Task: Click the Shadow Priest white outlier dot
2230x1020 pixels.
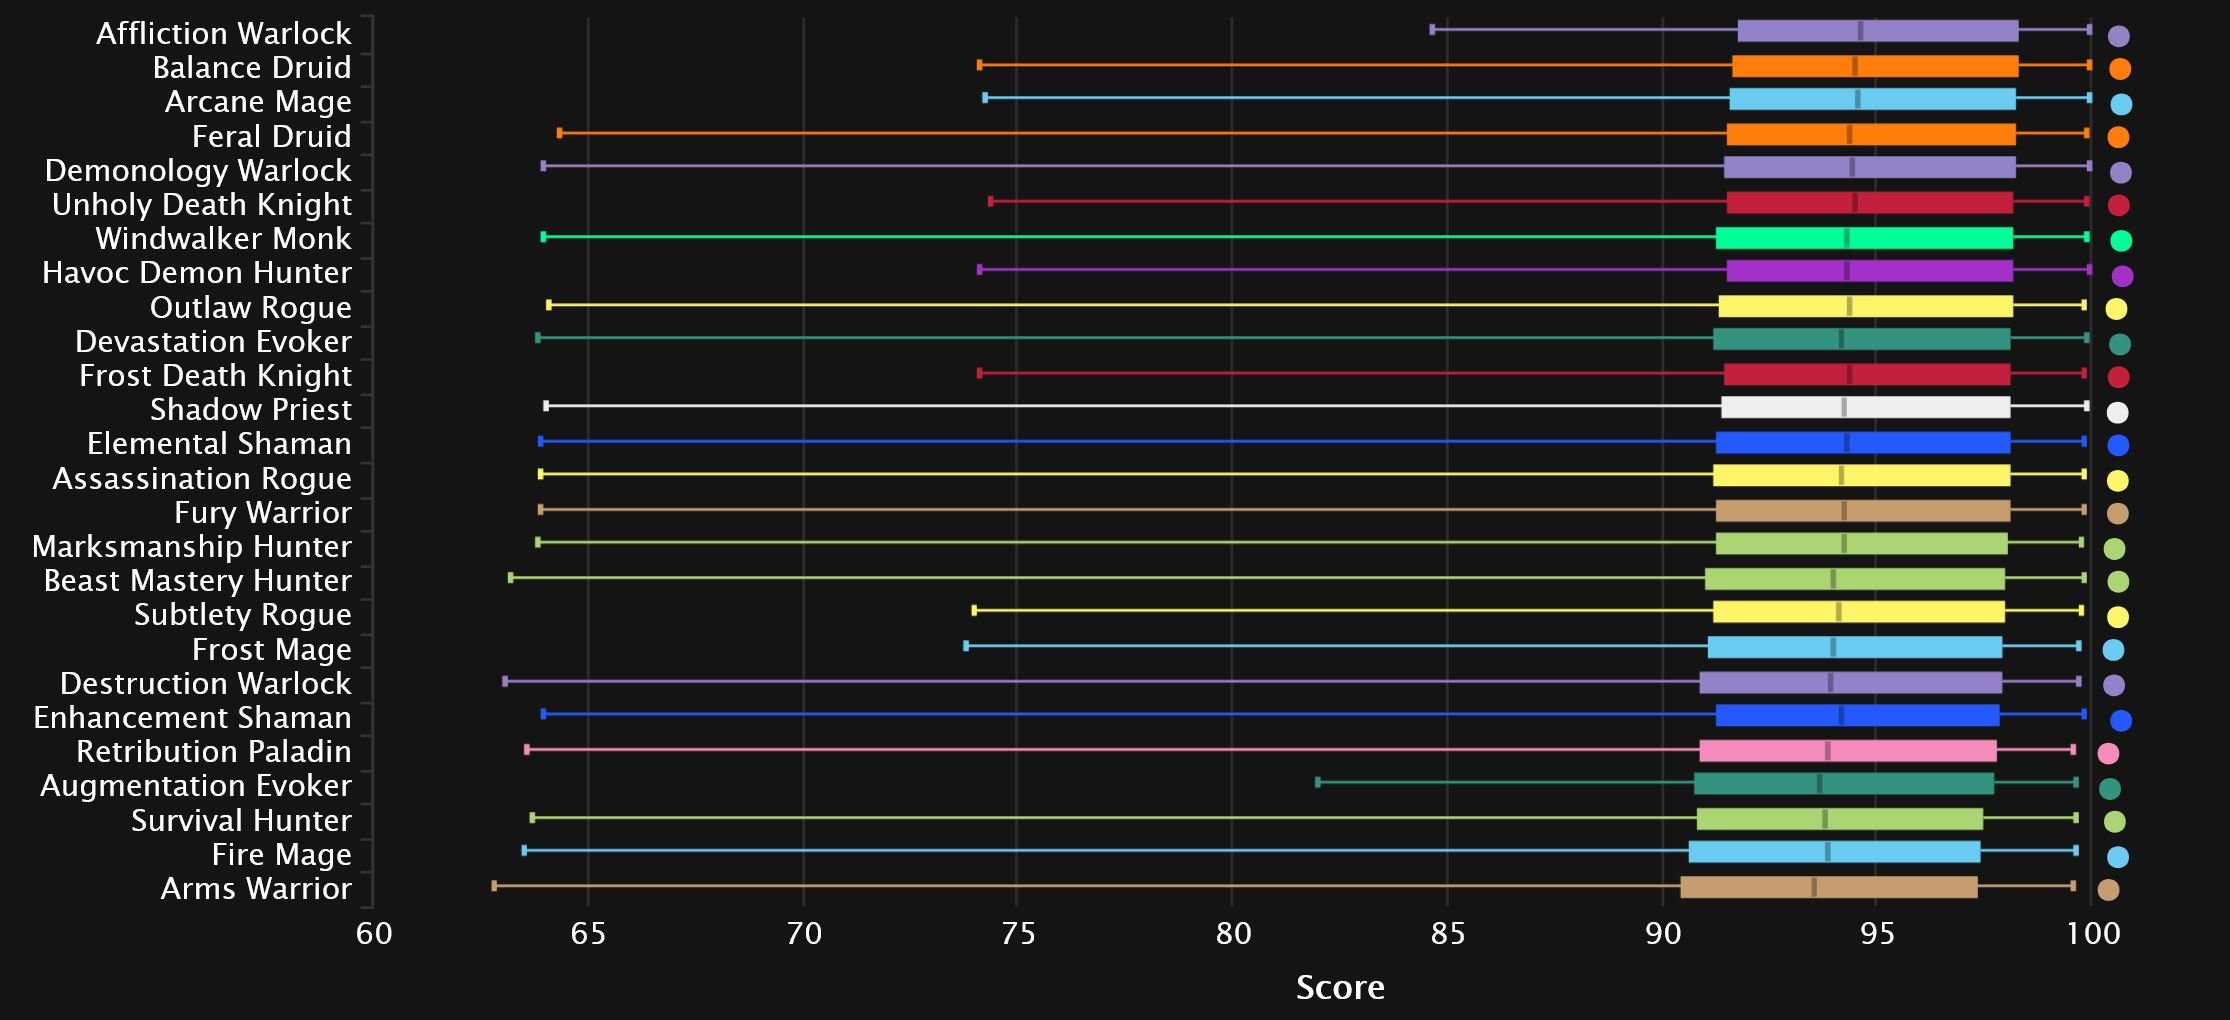Action: pyautogui.click(x=2117, y=412)
